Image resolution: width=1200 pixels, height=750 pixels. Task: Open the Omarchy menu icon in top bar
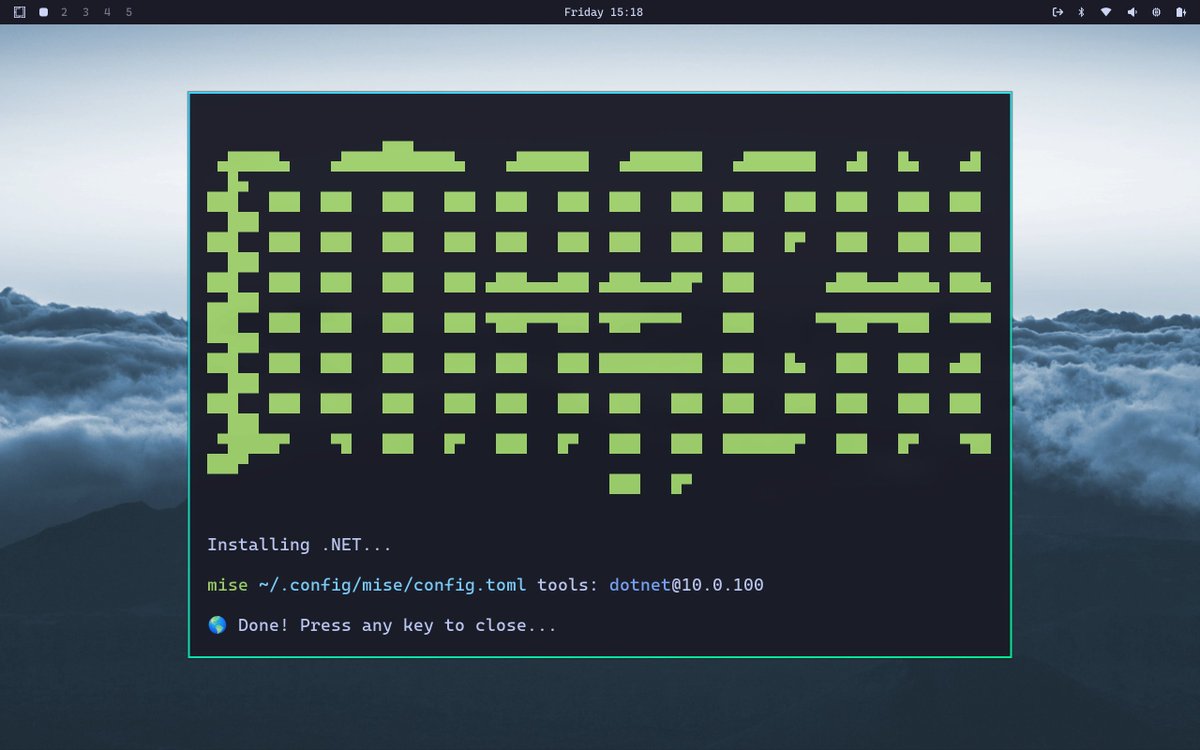click(19, 12)
